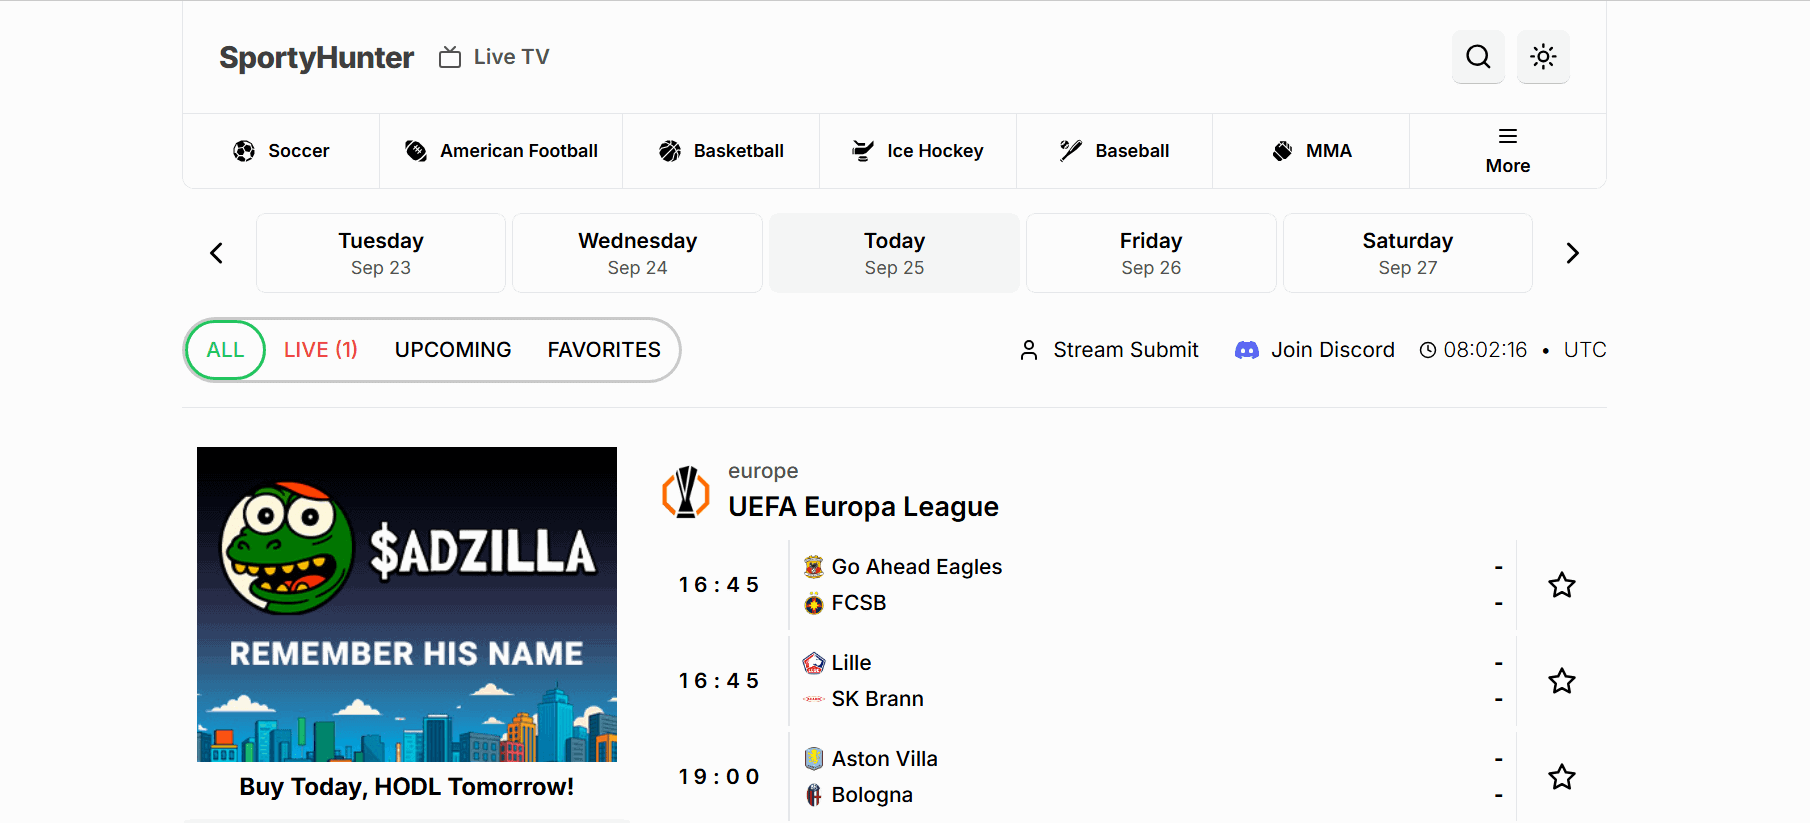The height and width of the screenshot is (823, 1810).
Task: Open the $ADZILLA advertisement banner
Action: 407,604
